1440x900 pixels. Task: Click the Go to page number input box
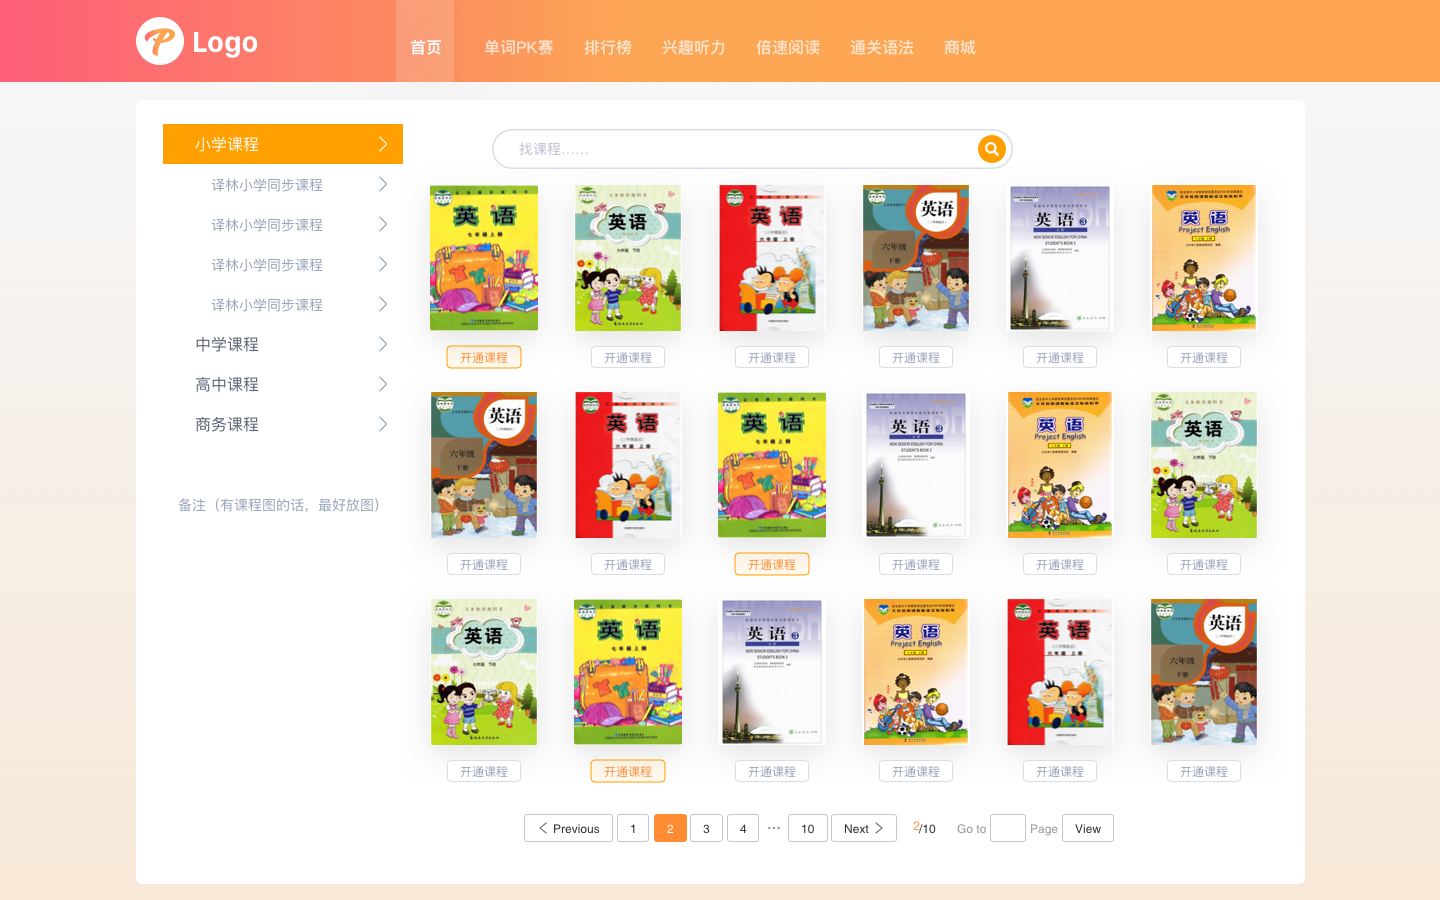1007,828
